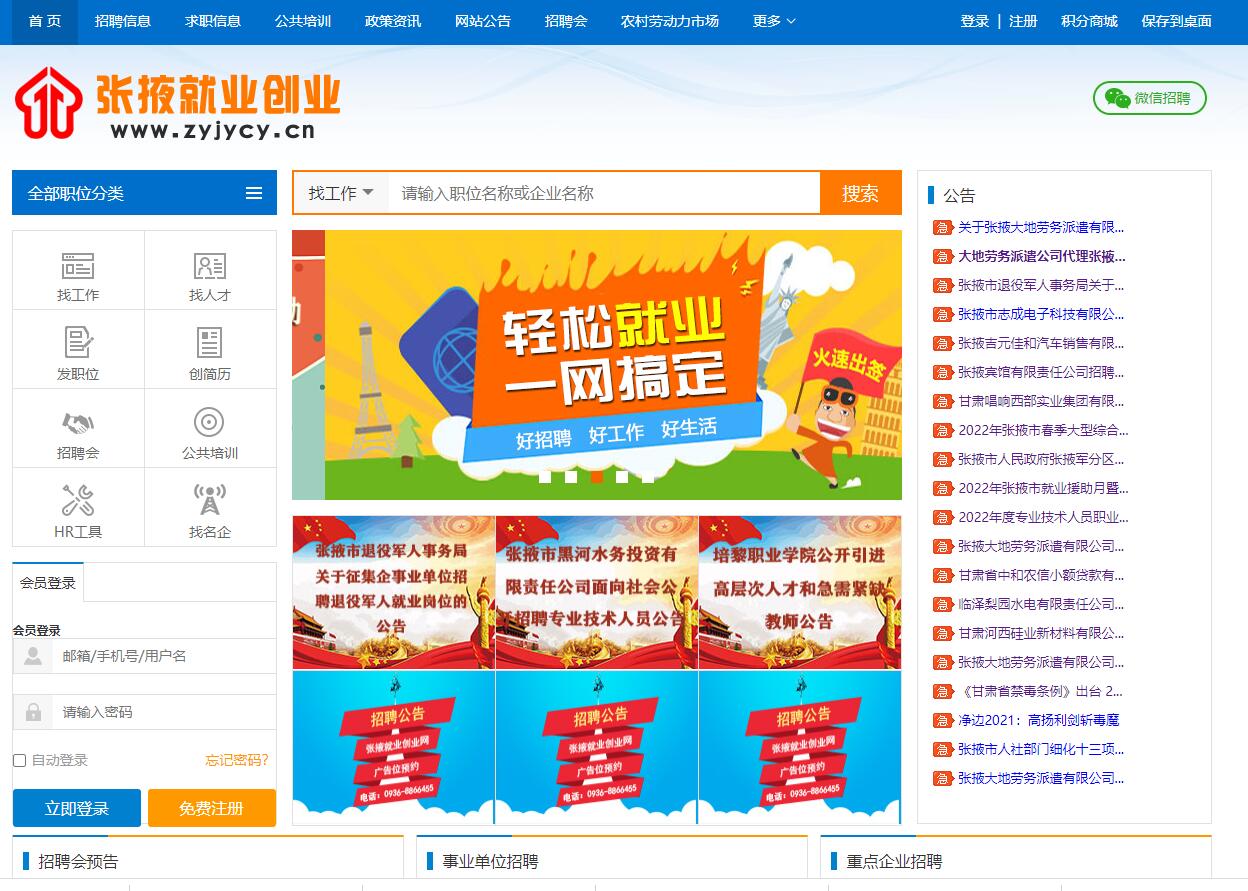Click hamburger icon beside 全部职位分类
The height and width of the screenshot is (891, 1248).
coord(254,193)
